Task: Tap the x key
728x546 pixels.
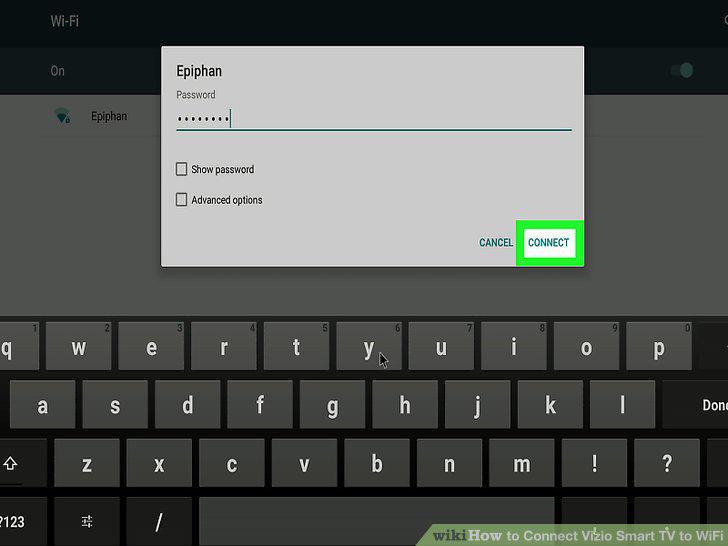Action: click(159, 463)
